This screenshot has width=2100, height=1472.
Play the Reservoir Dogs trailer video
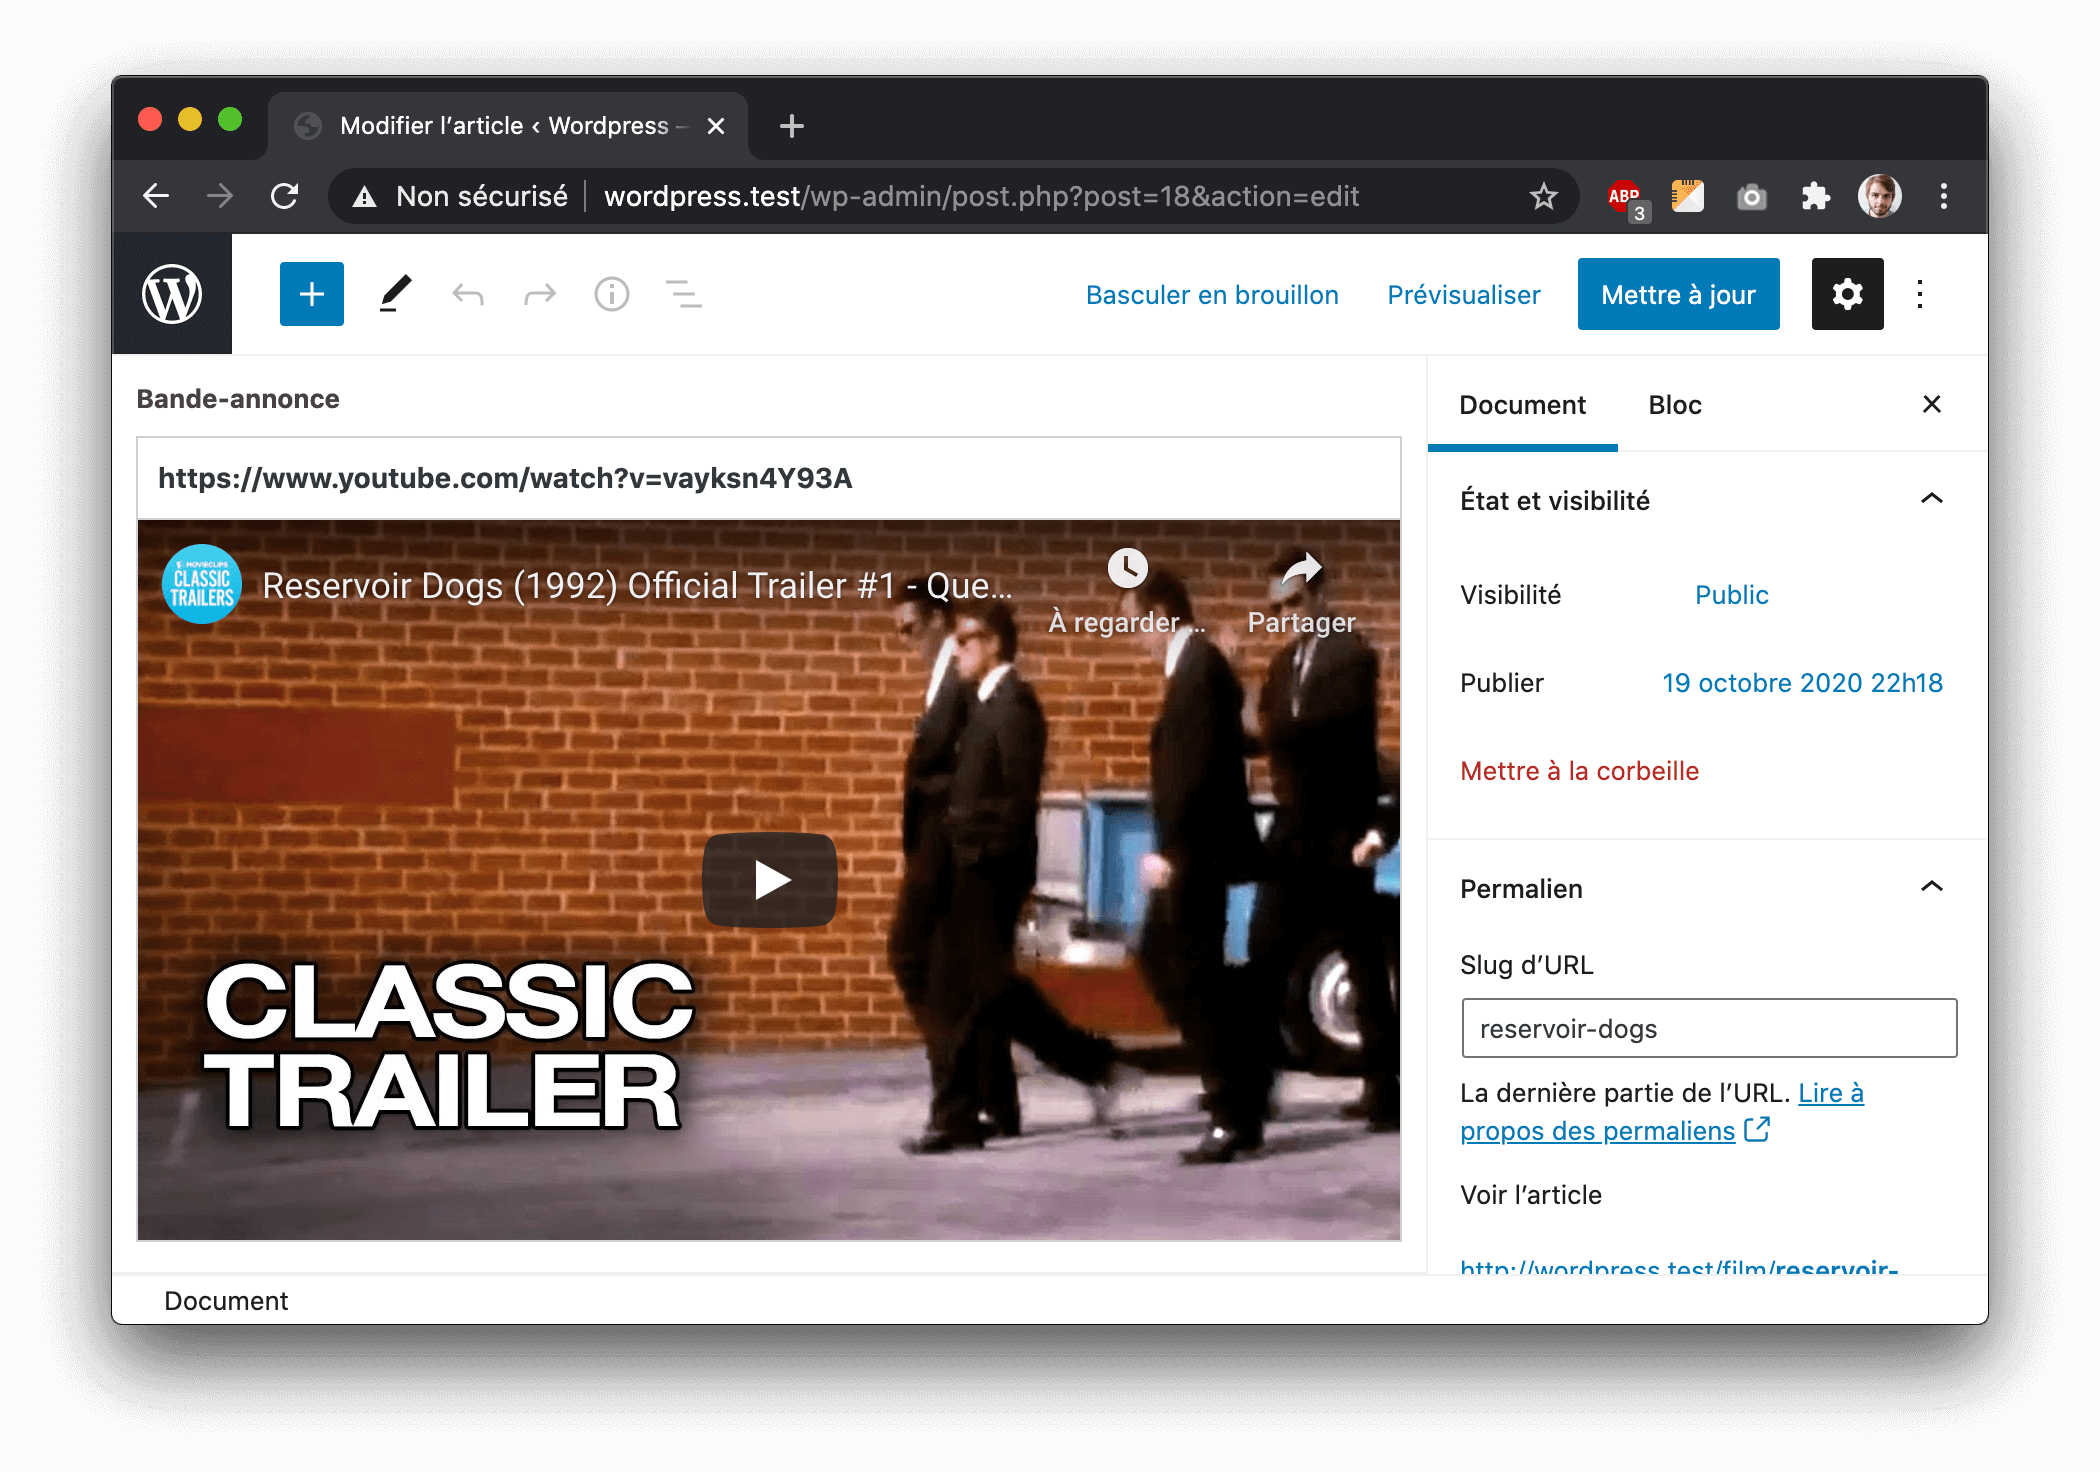(x=769, y=880)
